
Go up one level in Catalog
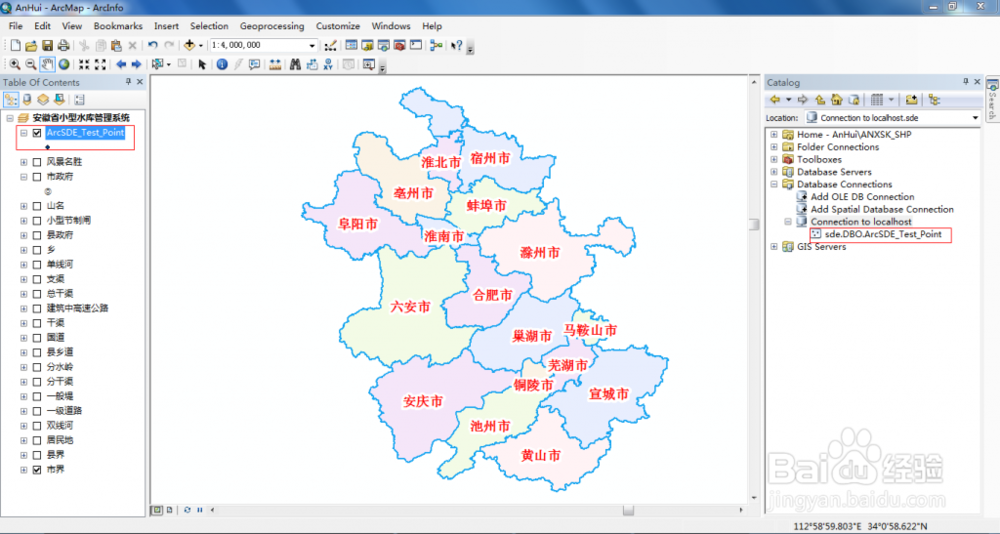(820, 100)
